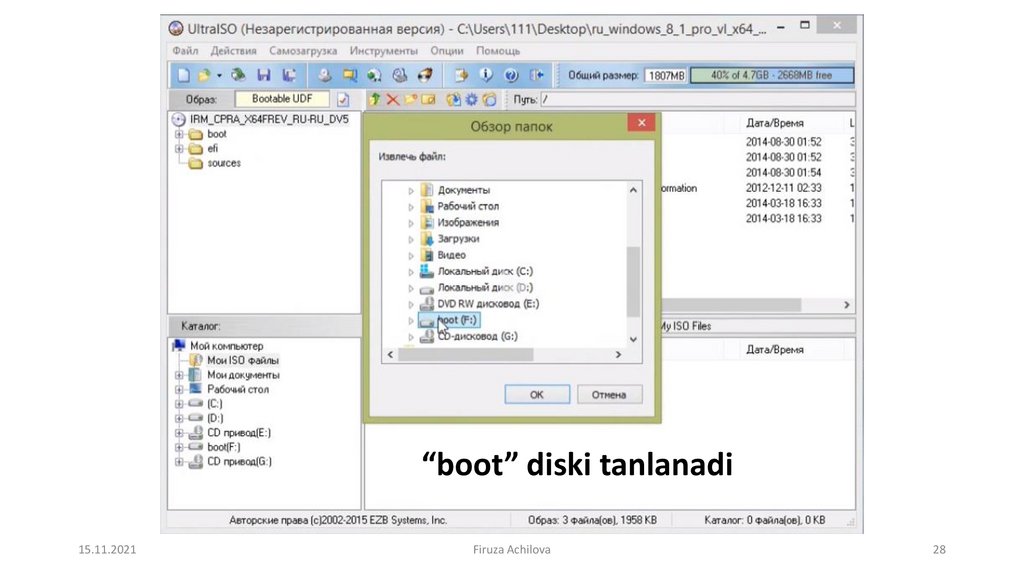Screen dimensions: 1024x576
Task: Expand Рабочий стол in the folder browser dialog
Action: point(411,207)
